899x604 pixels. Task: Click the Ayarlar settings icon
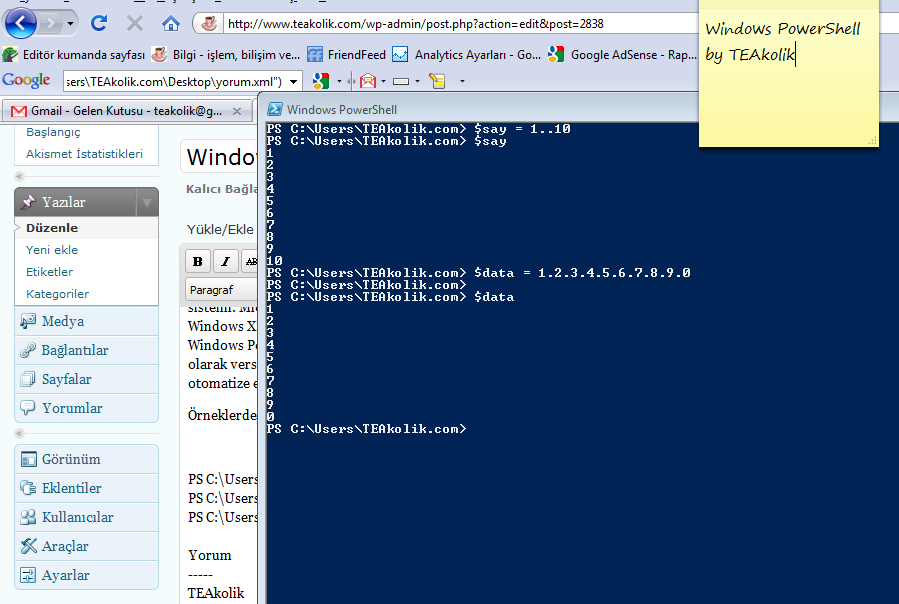click(28, 575)
